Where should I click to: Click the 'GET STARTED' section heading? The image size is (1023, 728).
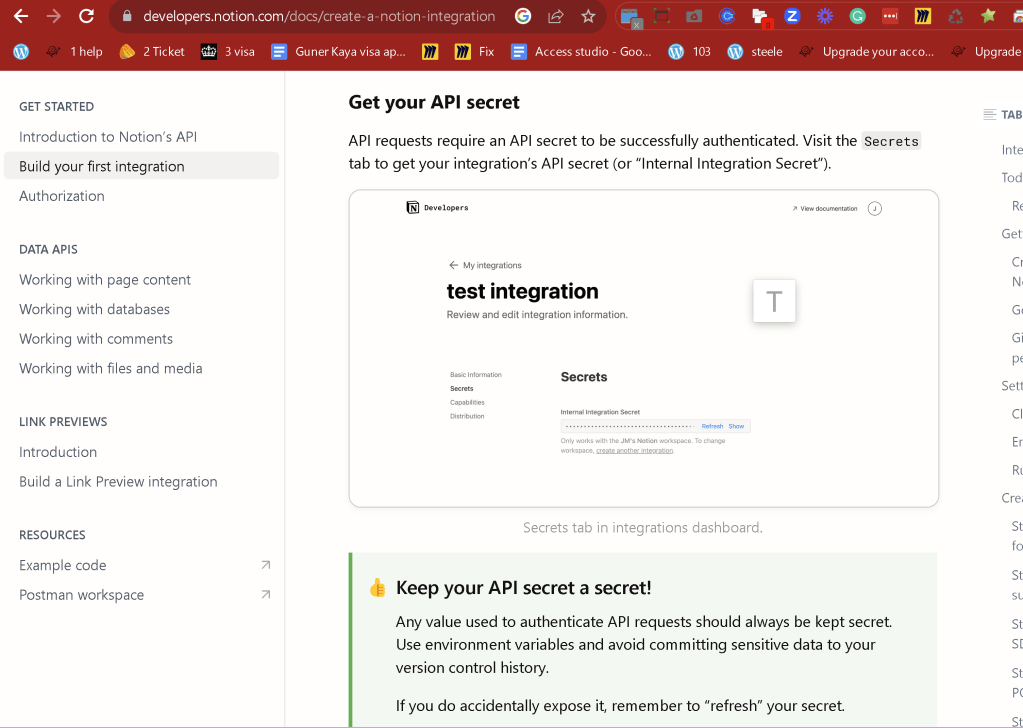[56, 107]
